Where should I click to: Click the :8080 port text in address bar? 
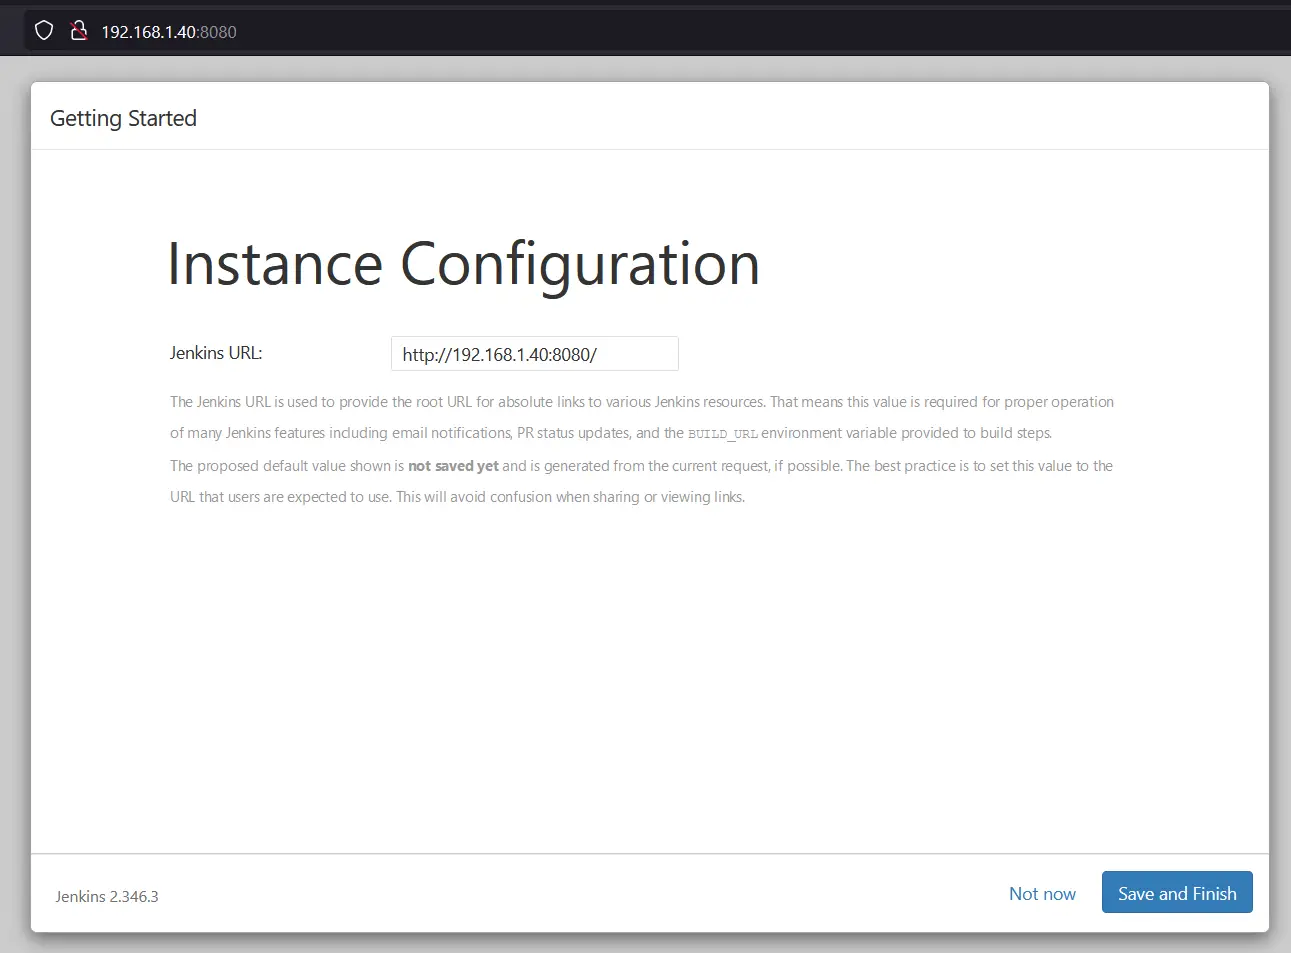(218, 32)
